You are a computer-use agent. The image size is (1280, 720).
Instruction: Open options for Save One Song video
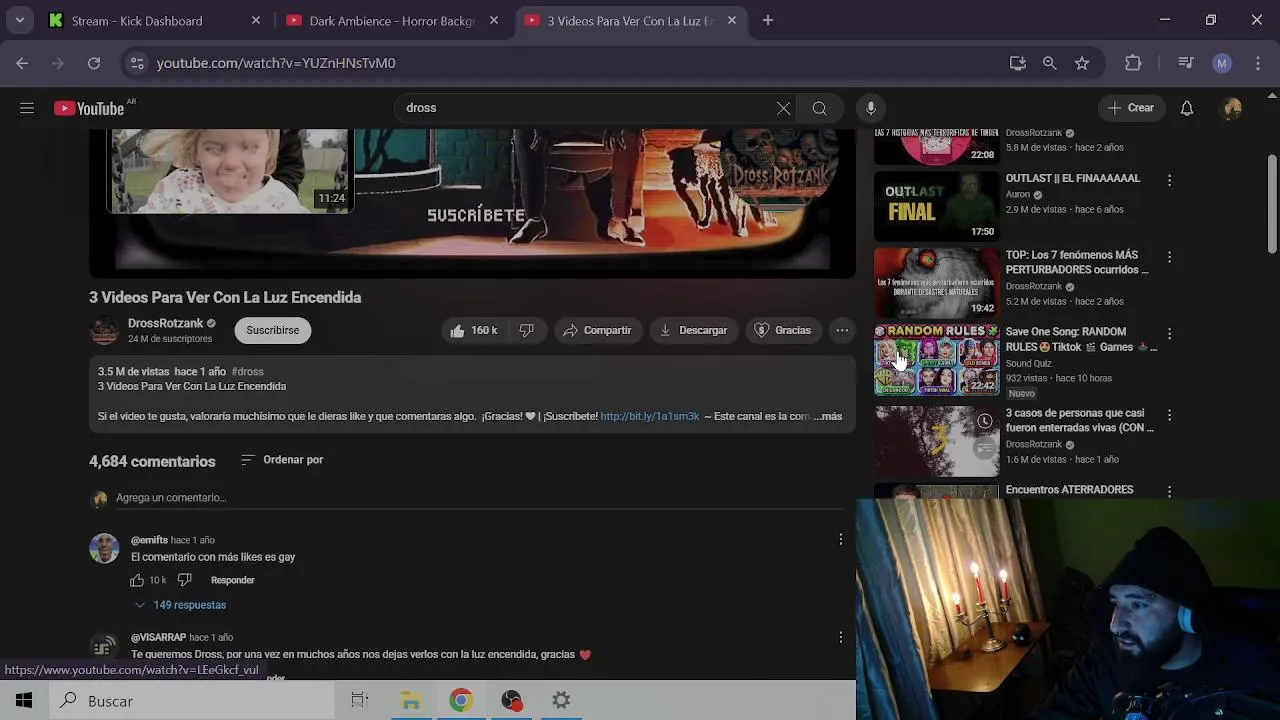(x=1169, y=333)
